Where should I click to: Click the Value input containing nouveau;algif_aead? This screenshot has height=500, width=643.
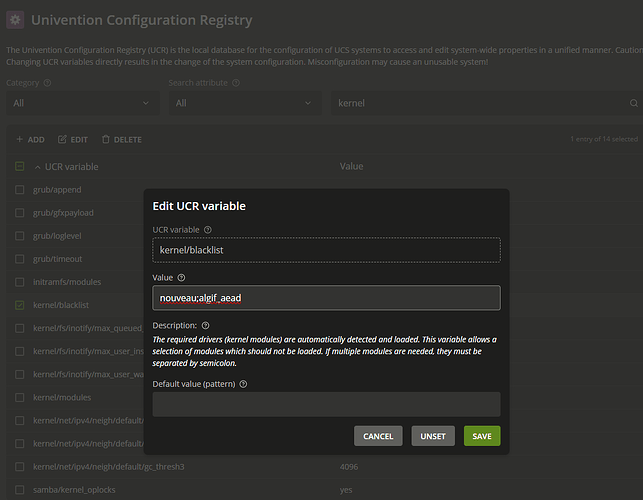(x=326, y=298)
